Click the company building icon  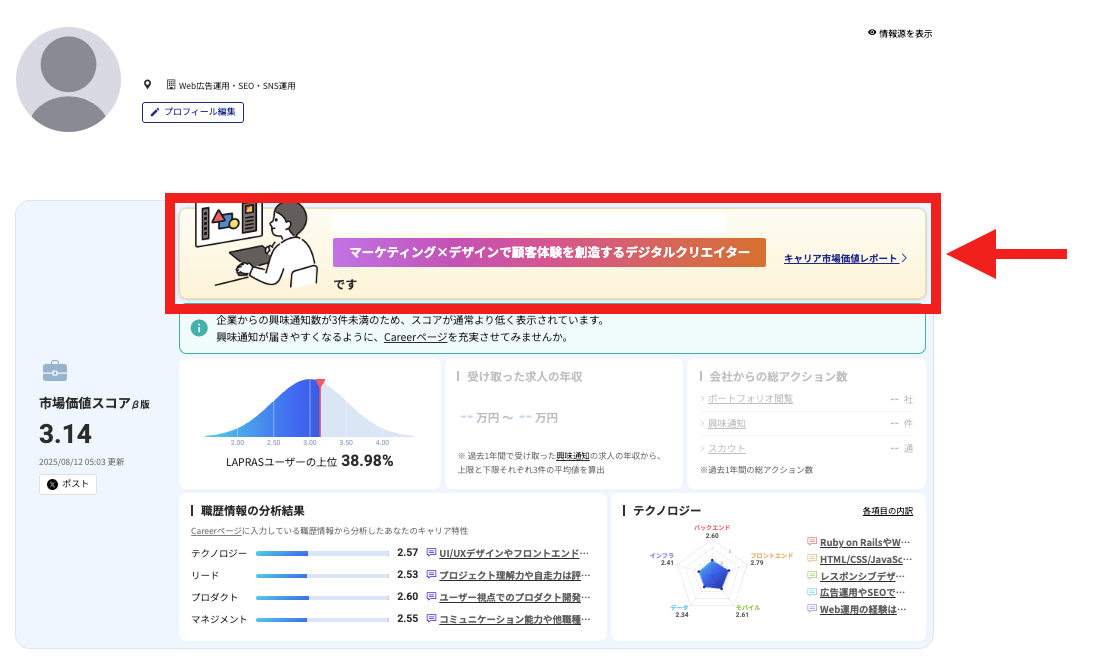point(171,85)
